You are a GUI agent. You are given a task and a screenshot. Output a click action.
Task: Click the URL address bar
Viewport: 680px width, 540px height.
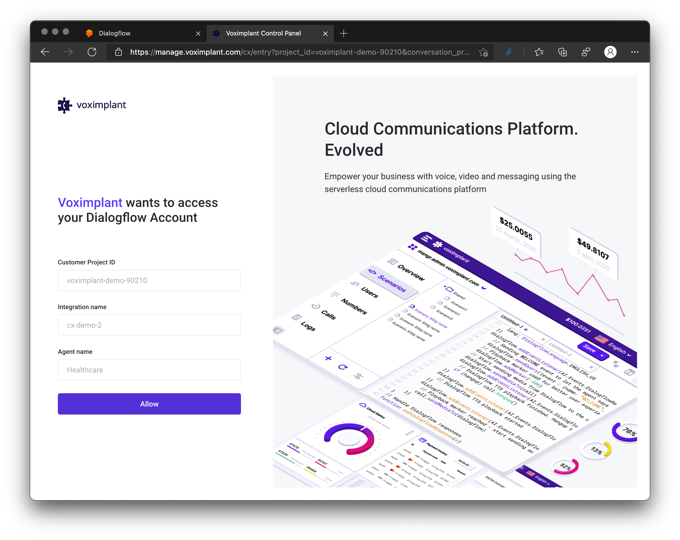point(299,52)
